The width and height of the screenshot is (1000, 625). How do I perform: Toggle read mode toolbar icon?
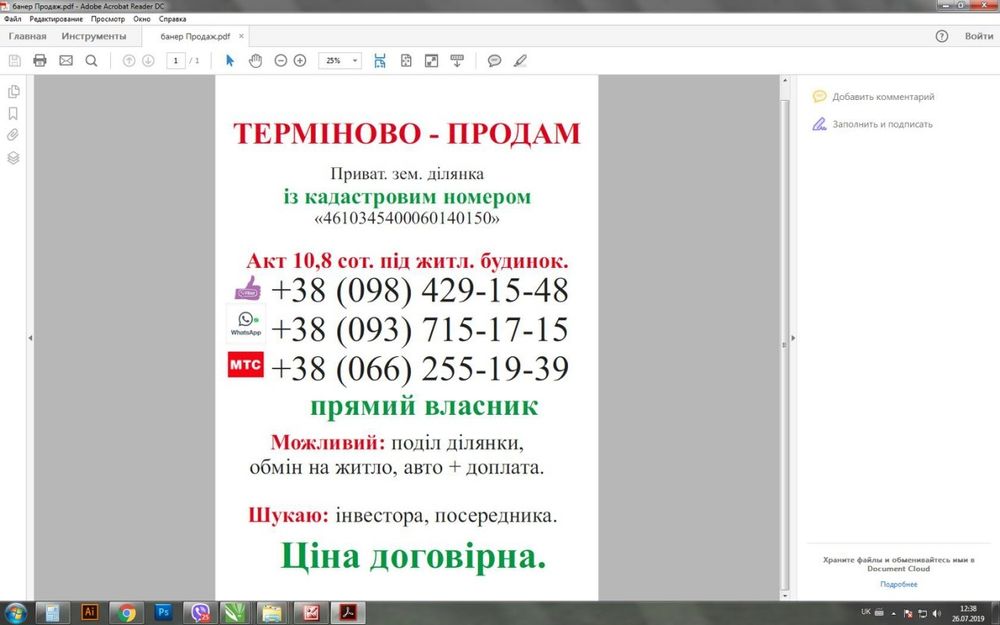[x=457, y=61]
